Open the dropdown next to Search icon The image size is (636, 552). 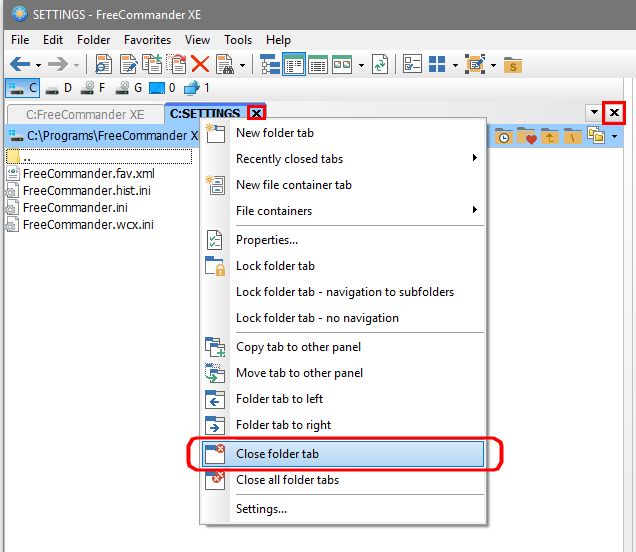point(242,65)
